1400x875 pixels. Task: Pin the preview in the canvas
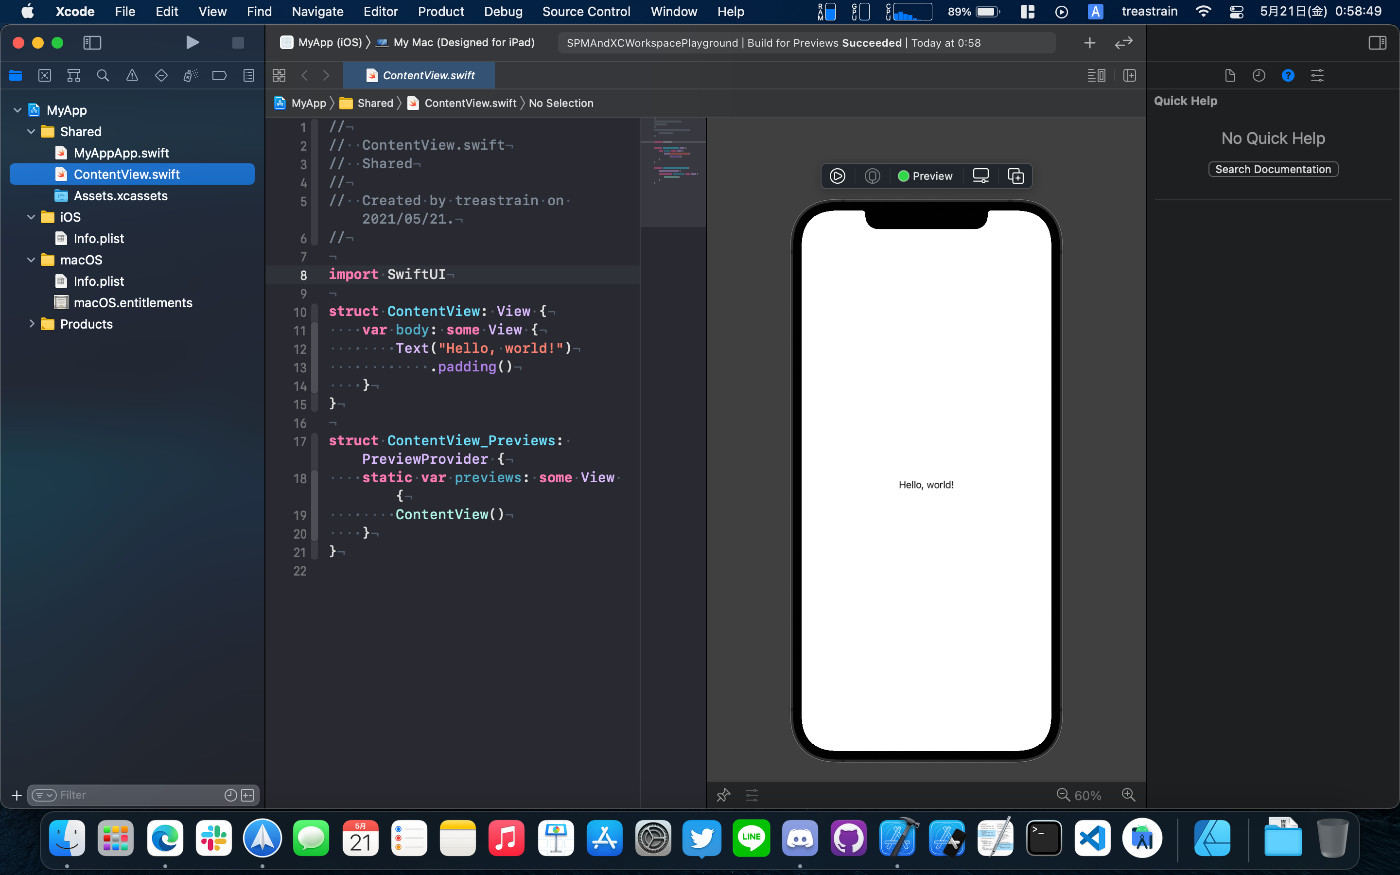point(724,795)
